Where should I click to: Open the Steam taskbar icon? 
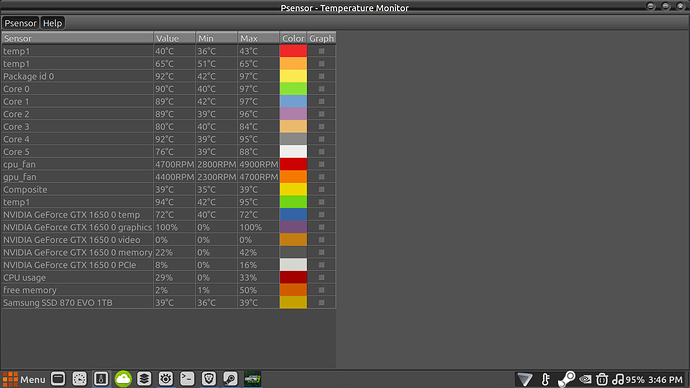pyautogui.click(x=231, y=379)
